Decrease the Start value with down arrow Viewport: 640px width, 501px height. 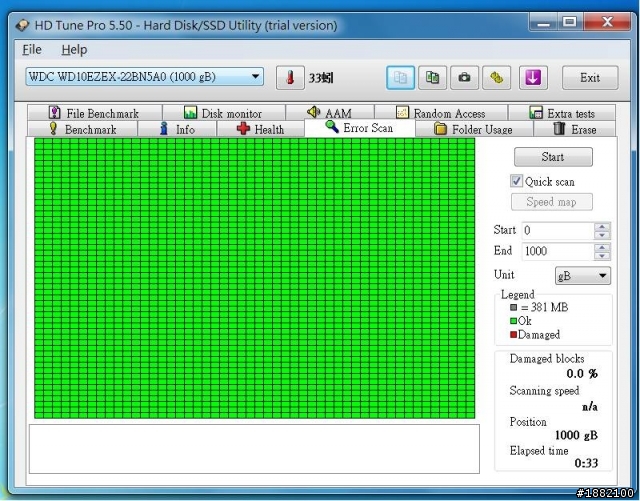602,235
